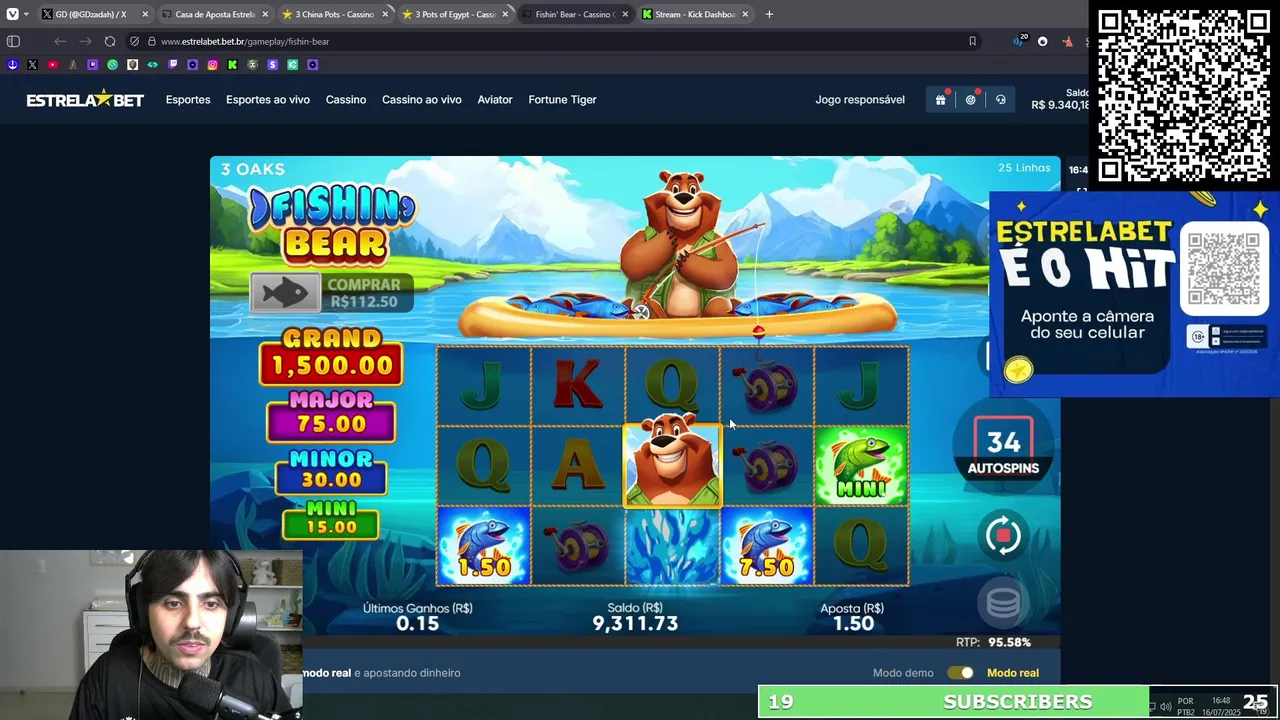
Task: Close the 3 China Pots tab
Action: (x=385, y=14)
